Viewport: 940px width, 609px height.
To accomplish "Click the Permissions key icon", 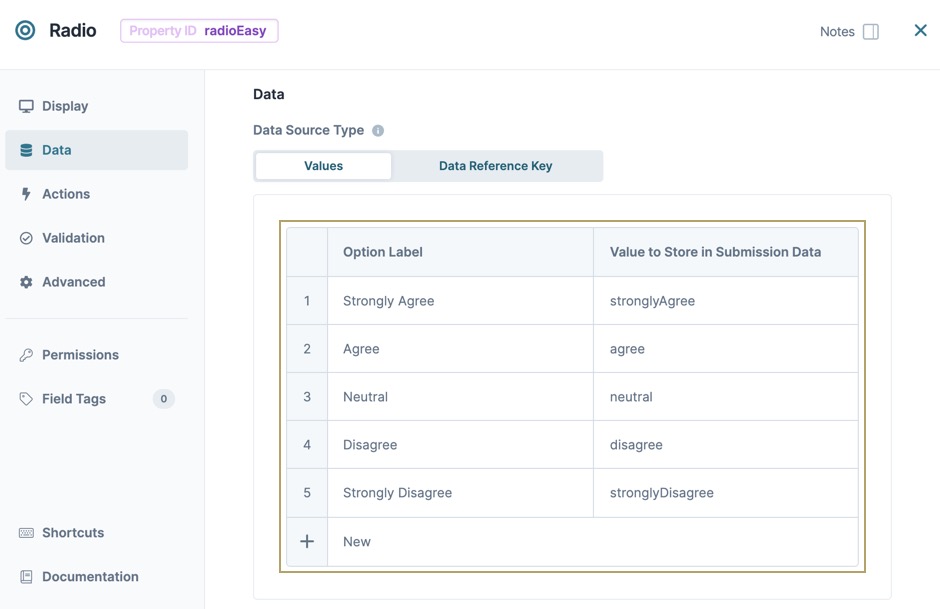I will [x=26, y=355].
